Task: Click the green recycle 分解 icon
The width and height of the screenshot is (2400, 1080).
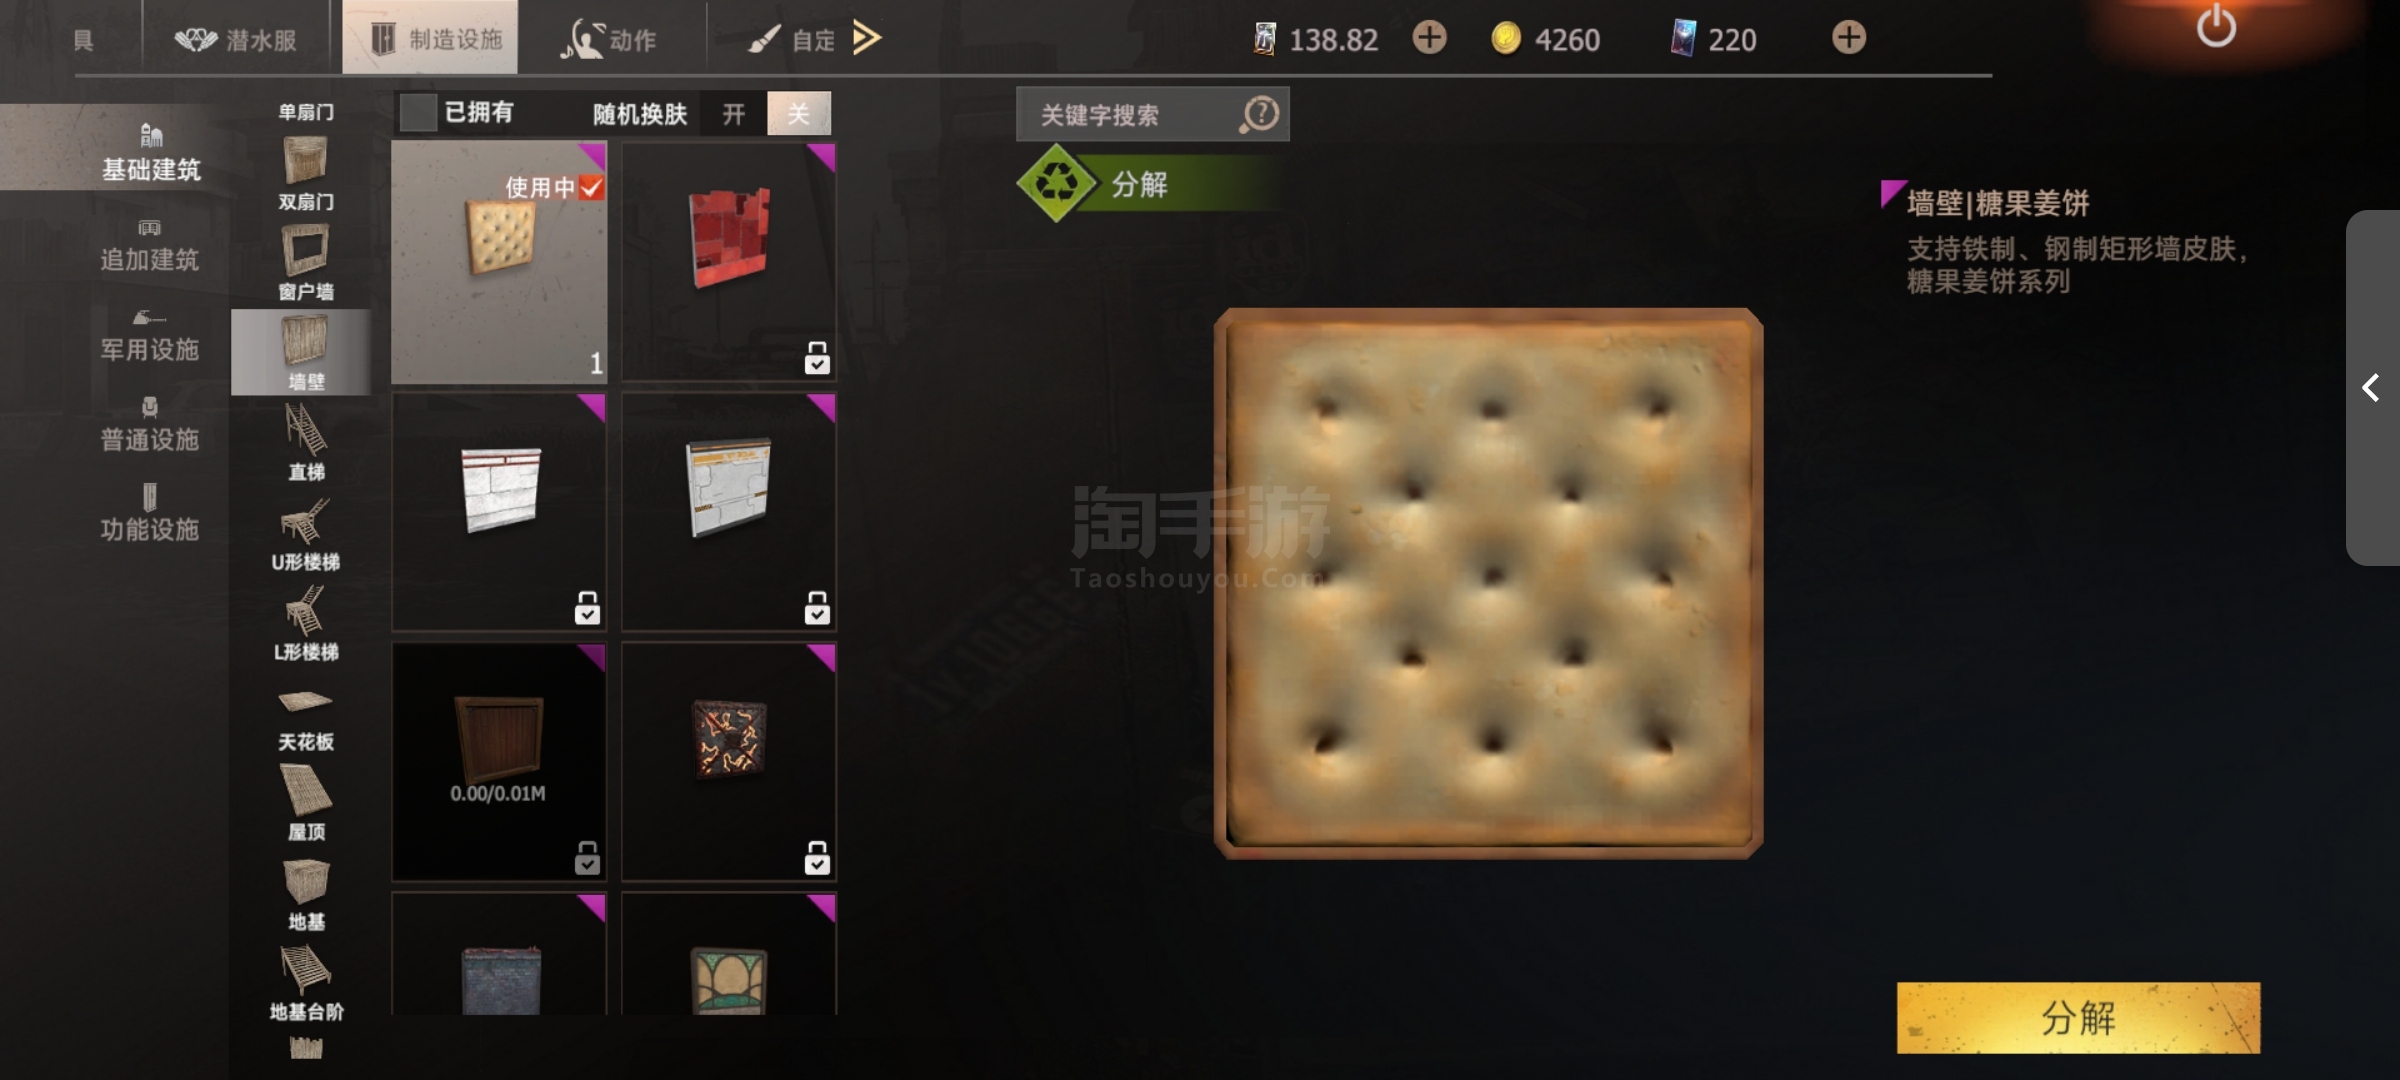Action: click(x=1056, y=183)
